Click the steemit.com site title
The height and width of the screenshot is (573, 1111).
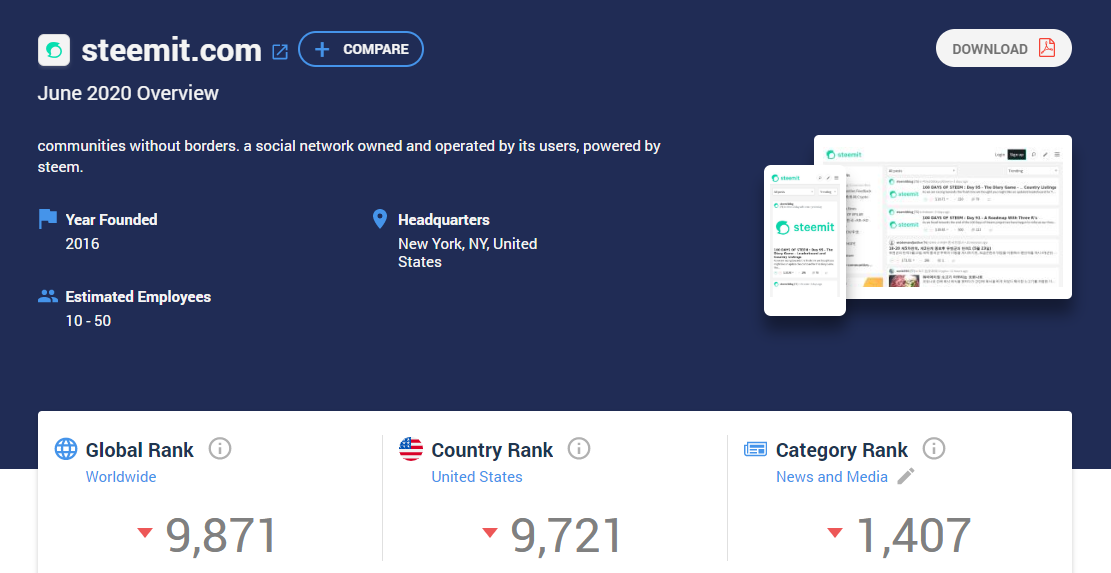pyautogui.click(x=171, y=50)
